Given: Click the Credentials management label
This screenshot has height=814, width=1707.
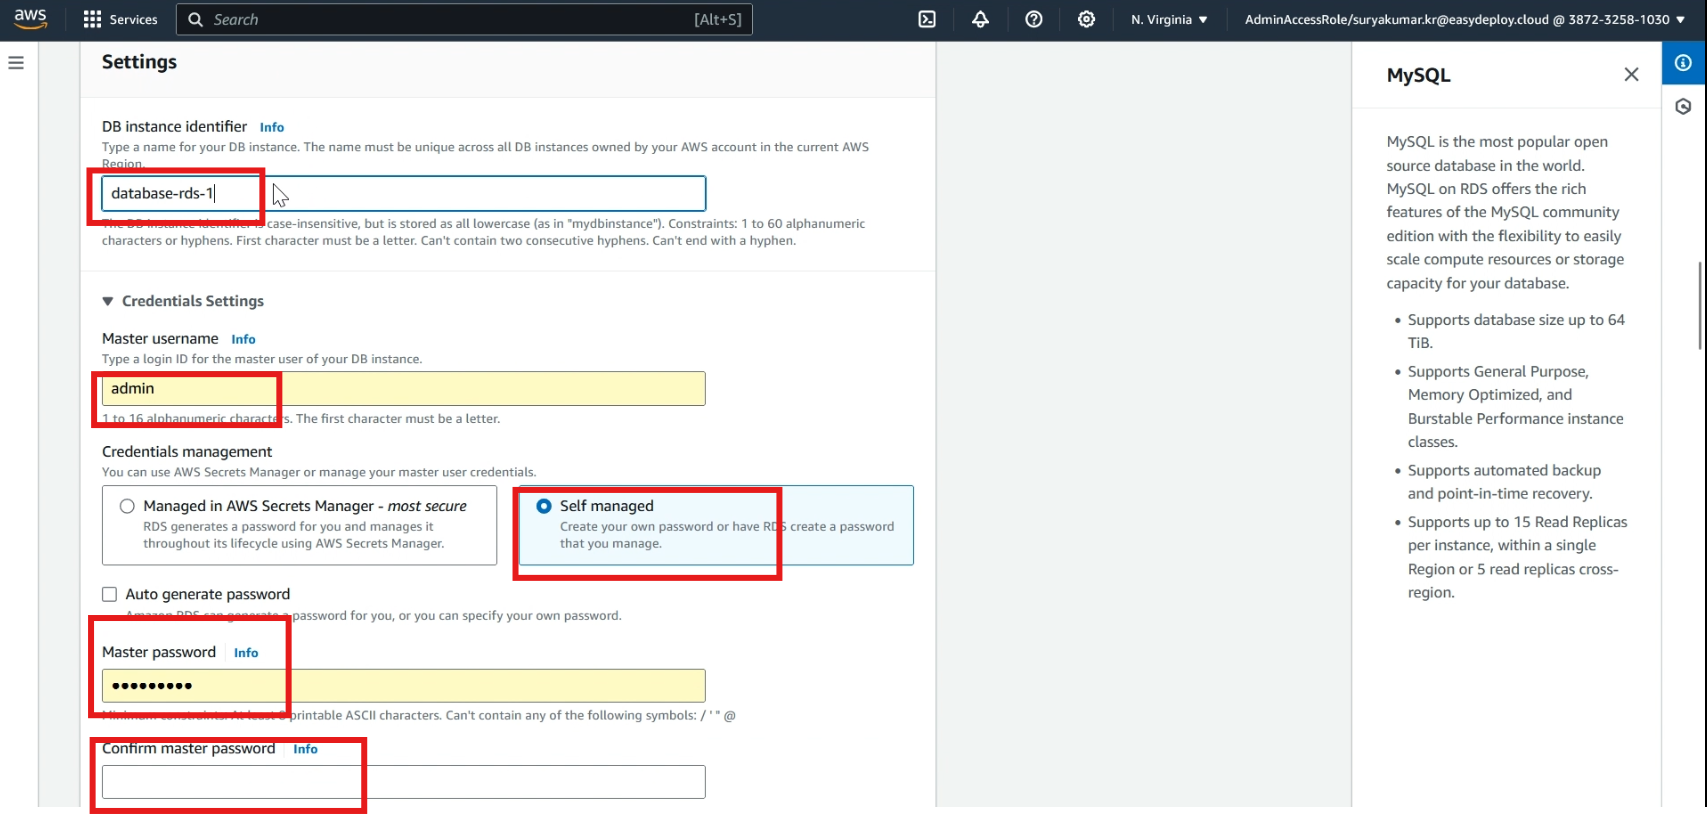Looking at the screenshot, I should pyautogui.click(x=187, y=452).
